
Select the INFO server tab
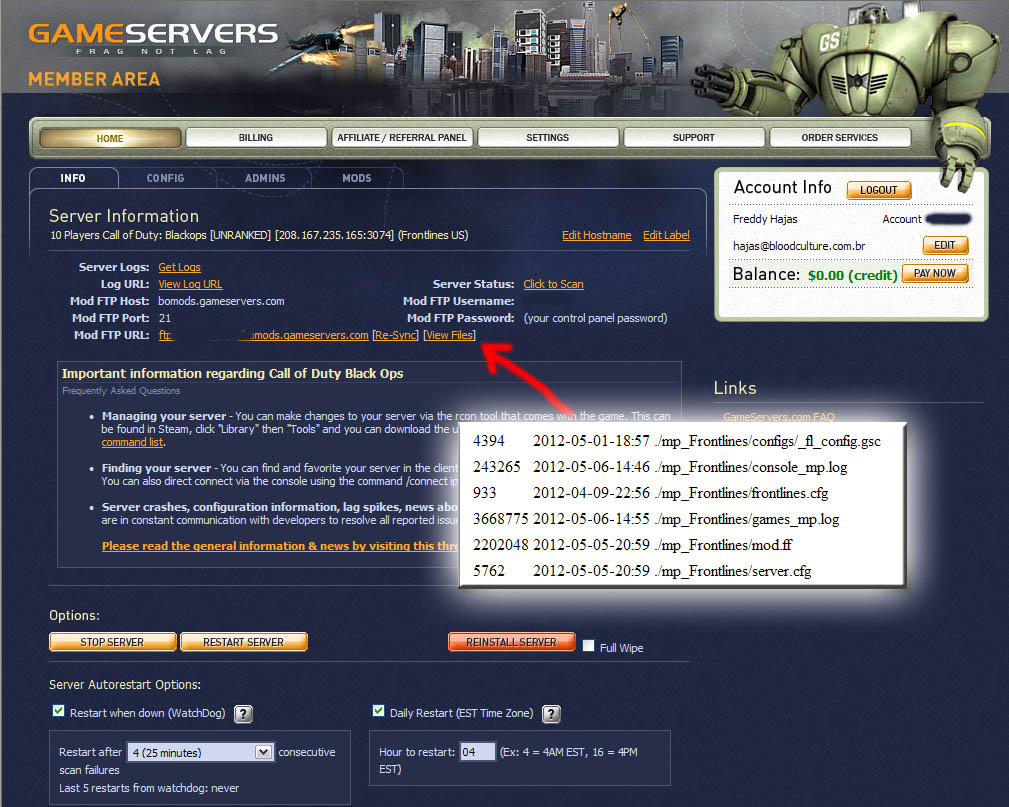tap(73, 178)
